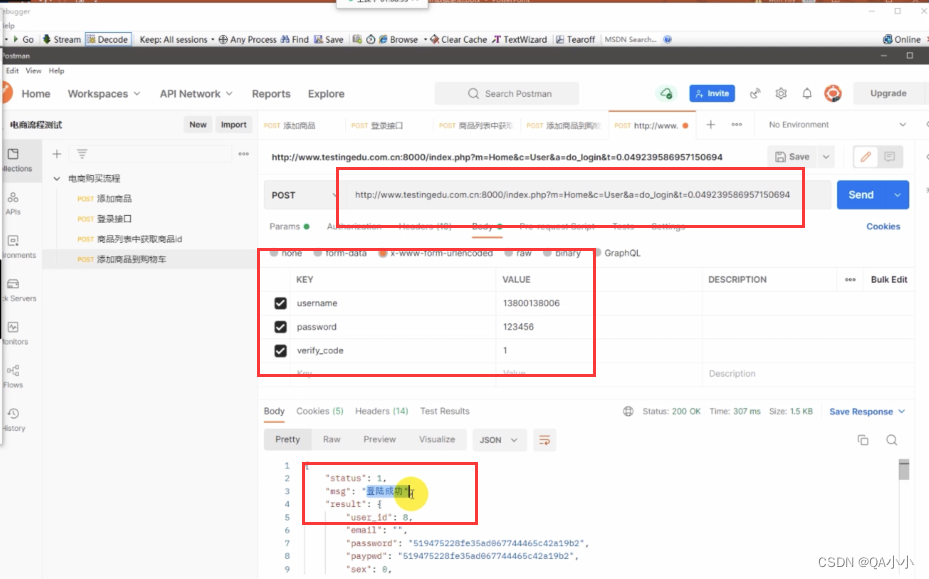Image resolution: width=929 pixels, height=579 pixels.
Task: Open the Save Response dropdown
Action: pyautogui.click(x=867, y=411)
